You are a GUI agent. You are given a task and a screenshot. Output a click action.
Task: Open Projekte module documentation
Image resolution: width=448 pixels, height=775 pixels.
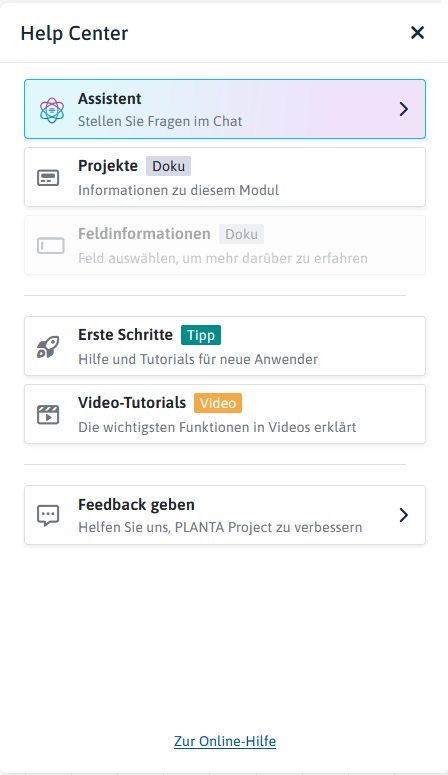(225, 177)
